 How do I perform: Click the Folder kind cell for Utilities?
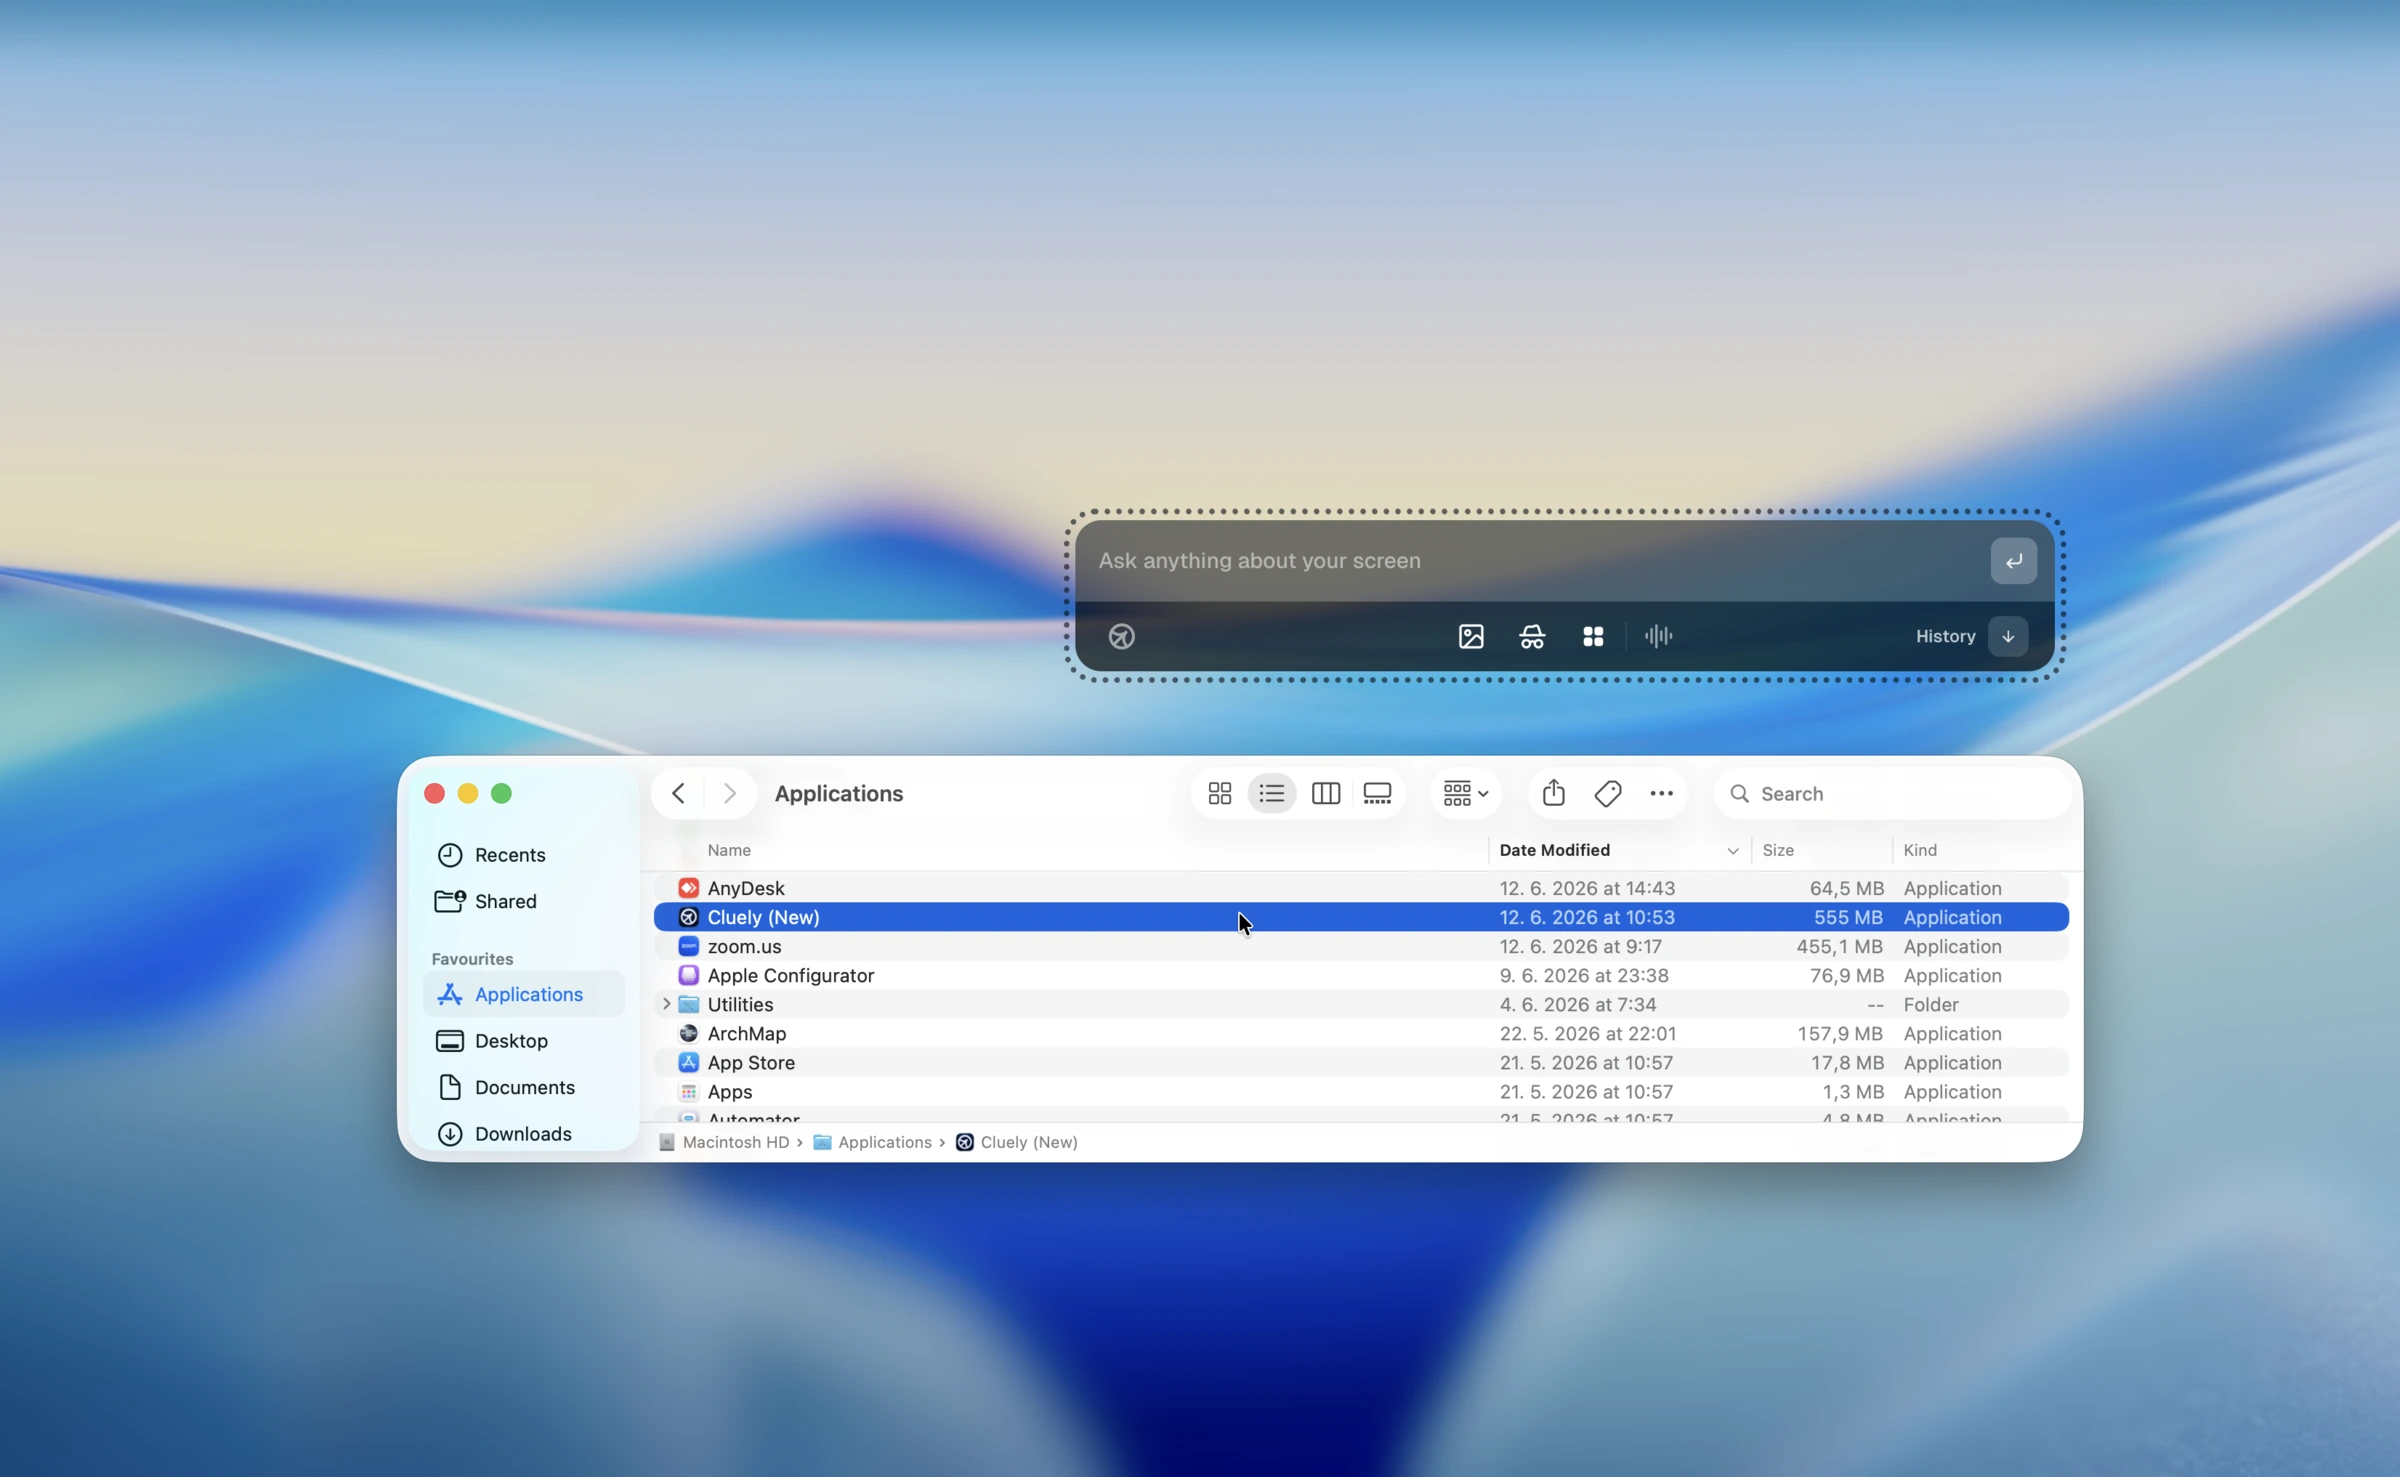point(1931,1004)
